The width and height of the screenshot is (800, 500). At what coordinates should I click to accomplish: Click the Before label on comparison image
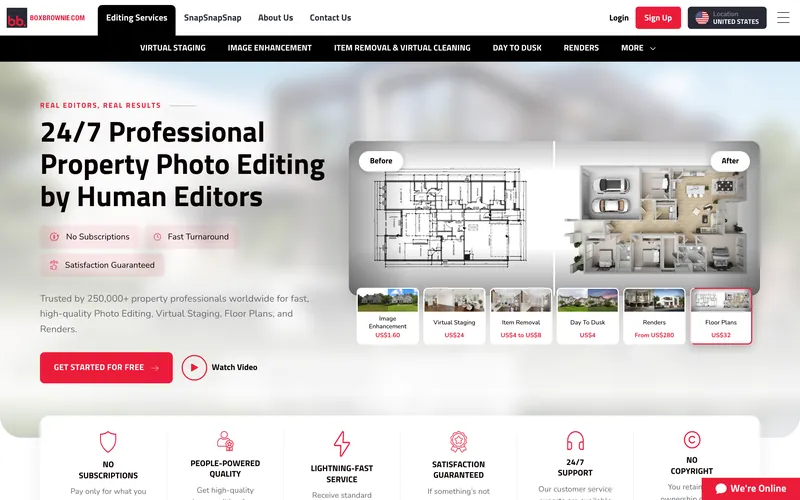(381, 161)
